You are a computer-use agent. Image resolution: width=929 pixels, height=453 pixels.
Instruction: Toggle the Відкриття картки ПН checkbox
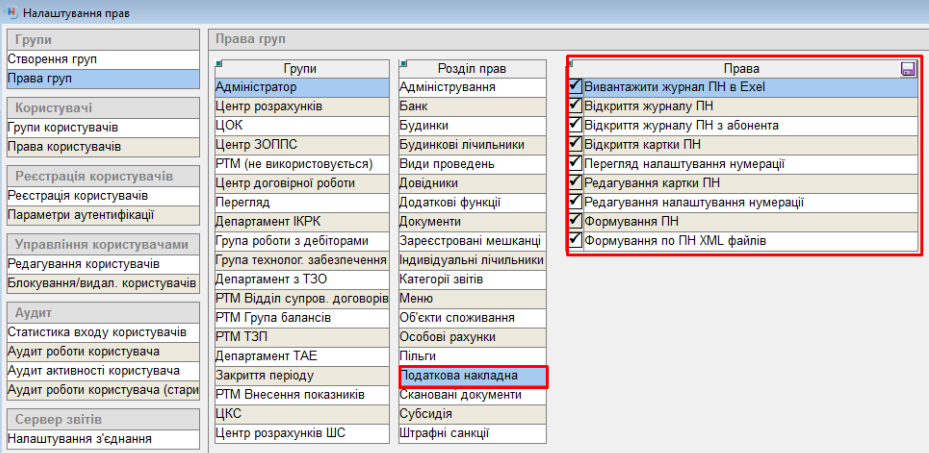click(x=575, y=144)
